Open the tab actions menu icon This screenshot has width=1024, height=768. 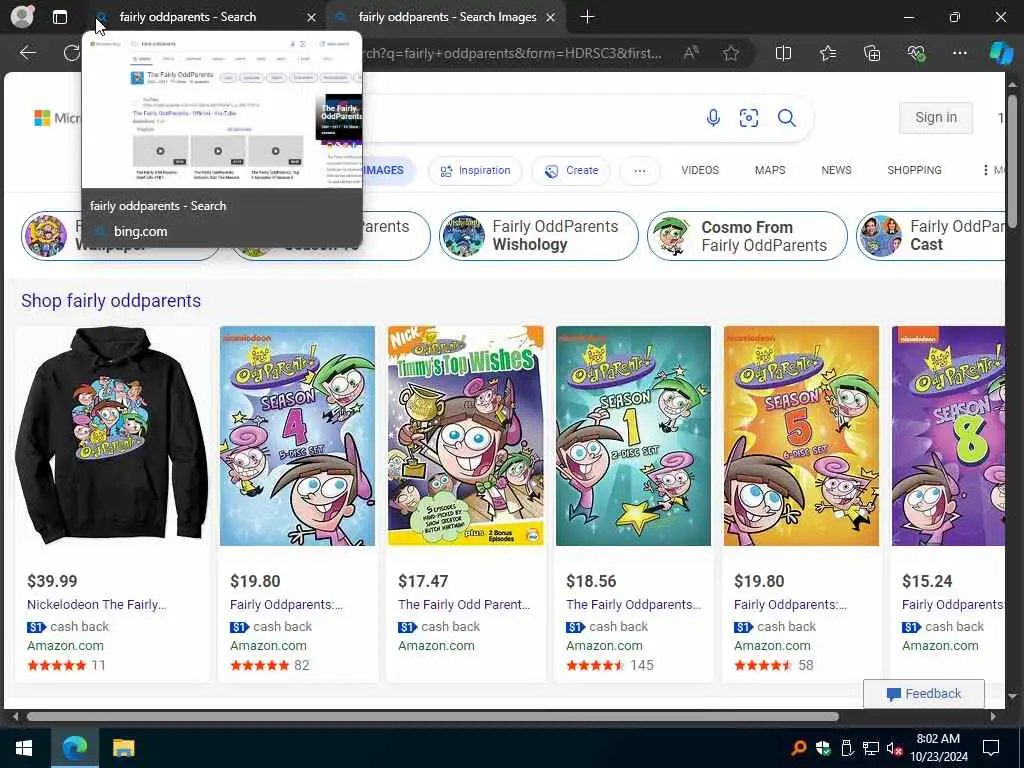(59, 17)
